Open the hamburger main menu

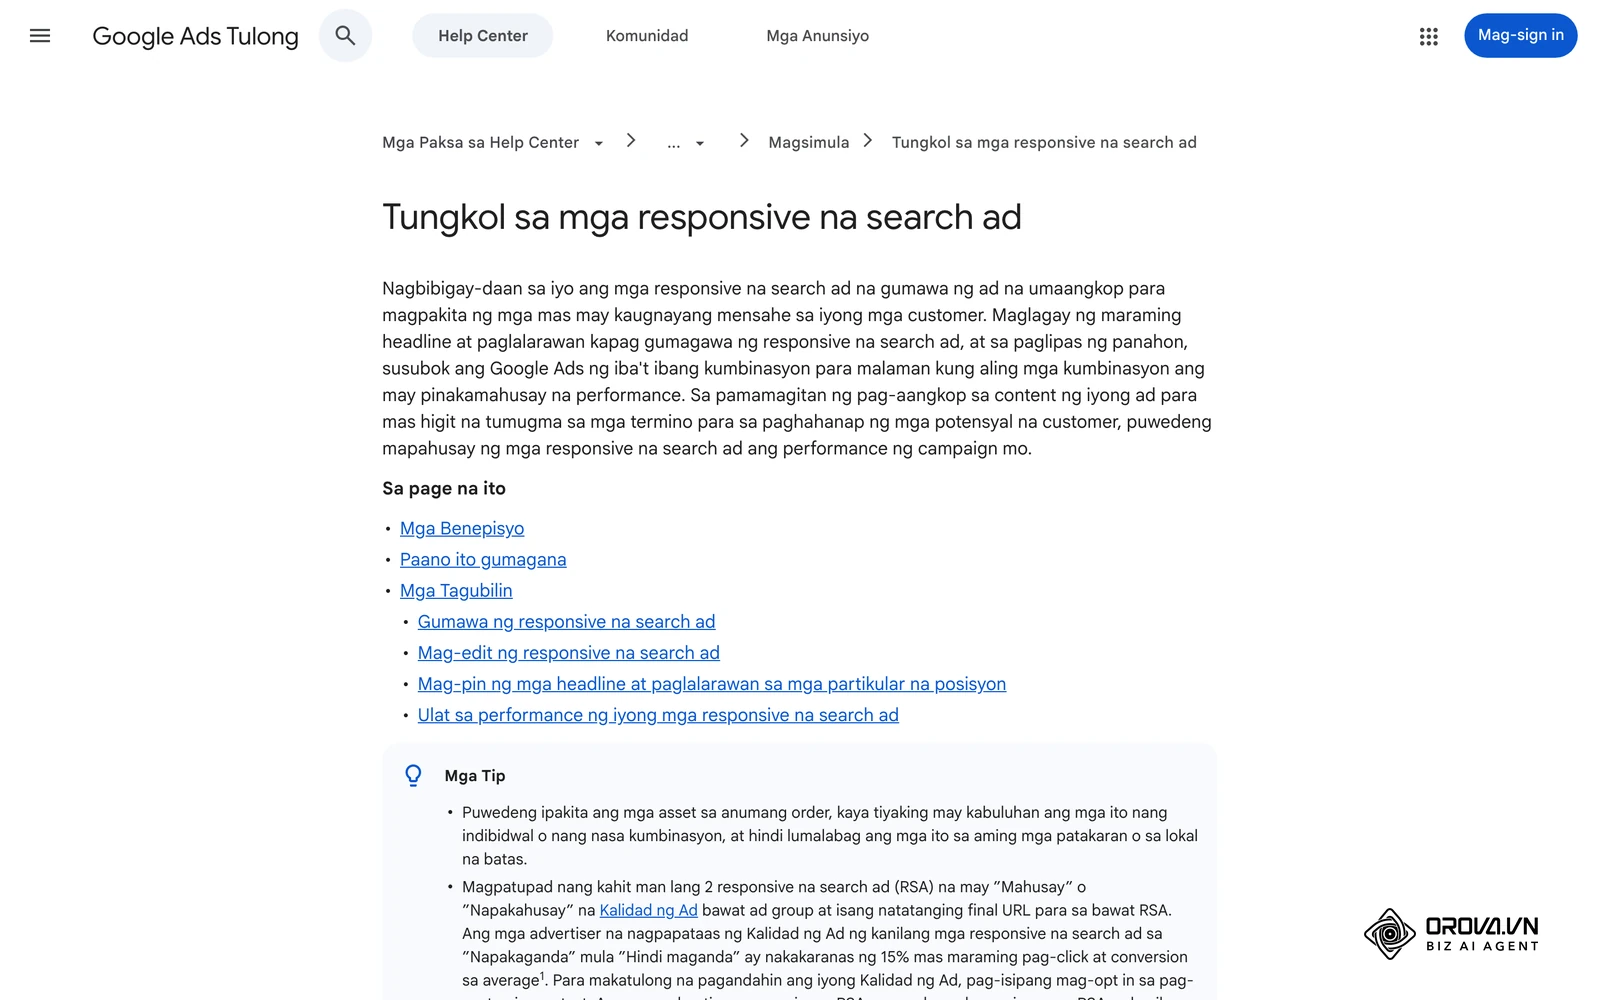tap(40, 36)
